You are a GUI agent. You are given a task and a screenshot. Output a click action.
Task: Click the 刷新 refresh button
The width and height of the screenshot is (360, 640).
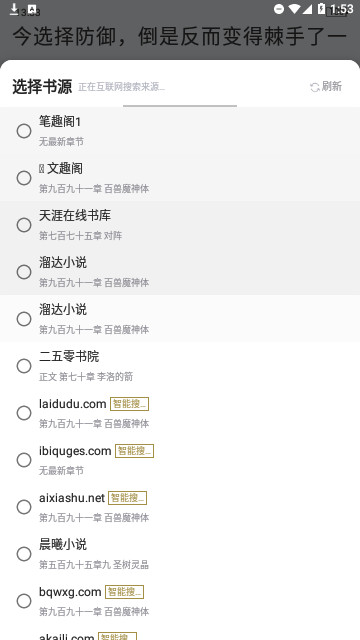pos(326,87)
